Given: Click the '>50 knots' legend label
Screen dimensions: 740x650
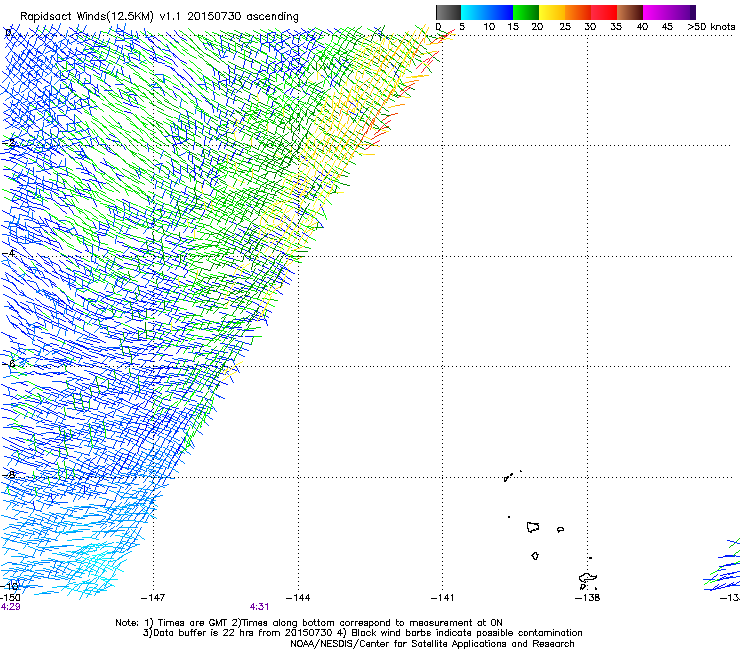Looking at the screenshot, I should click(x=711, y=27).
